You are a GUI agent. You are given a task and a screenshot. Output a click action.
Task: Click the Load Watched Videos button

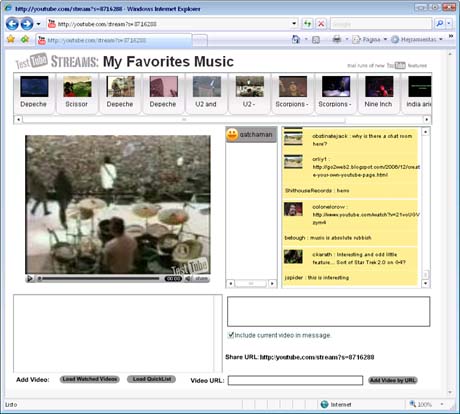pos(90,379)
